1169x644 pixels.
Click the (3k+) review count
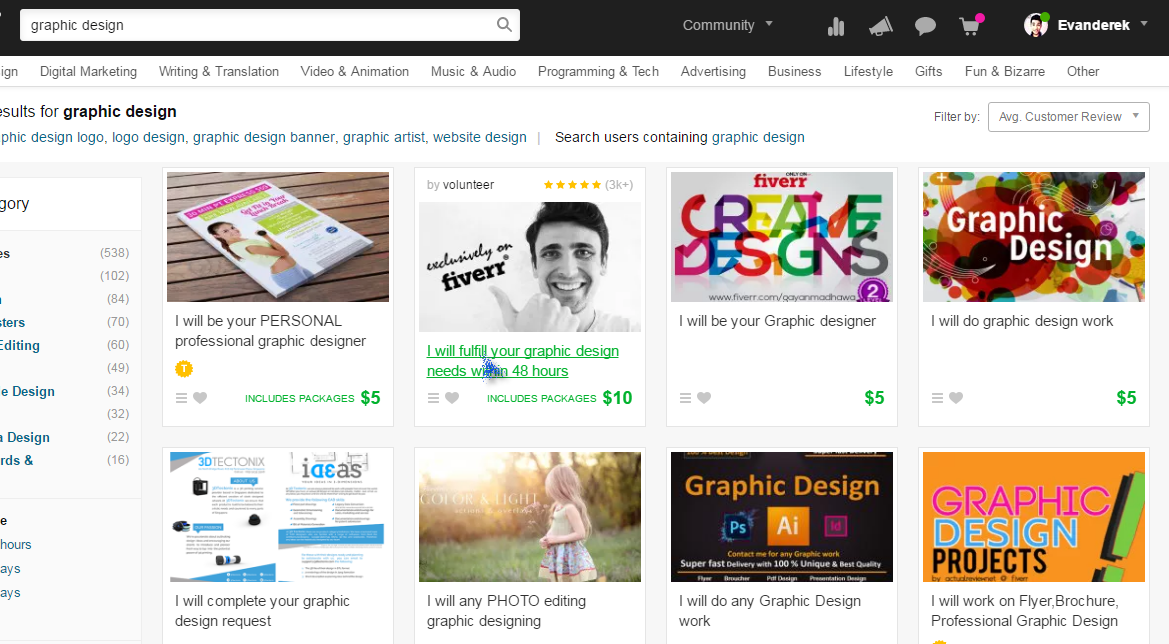tap(619, 185)
